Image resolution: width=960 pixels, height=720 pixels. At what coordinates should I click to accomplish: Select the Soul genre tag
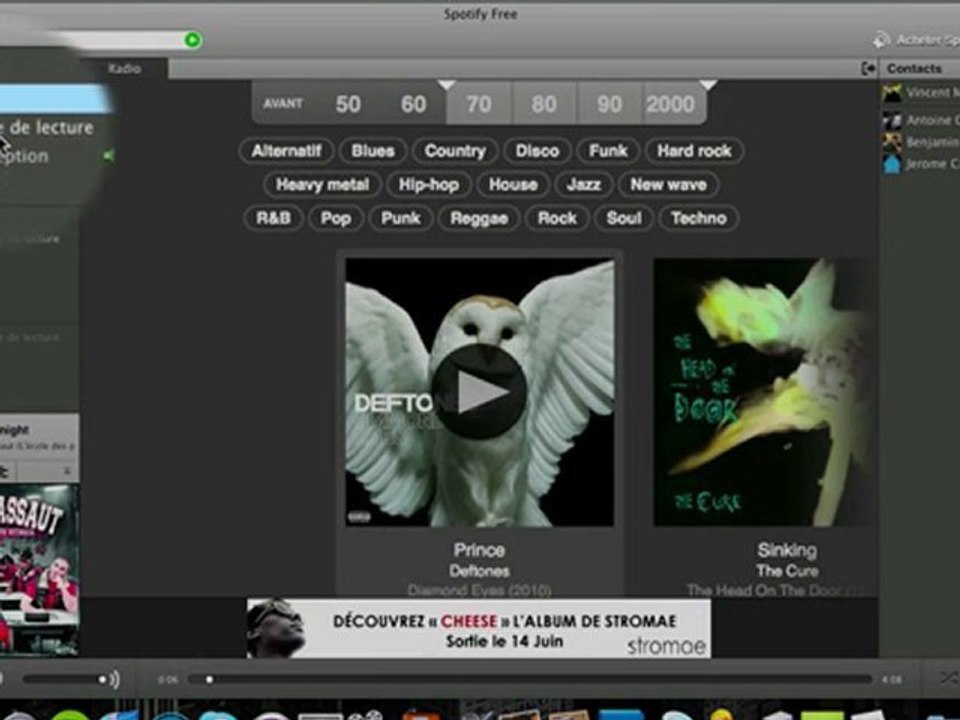623,218
